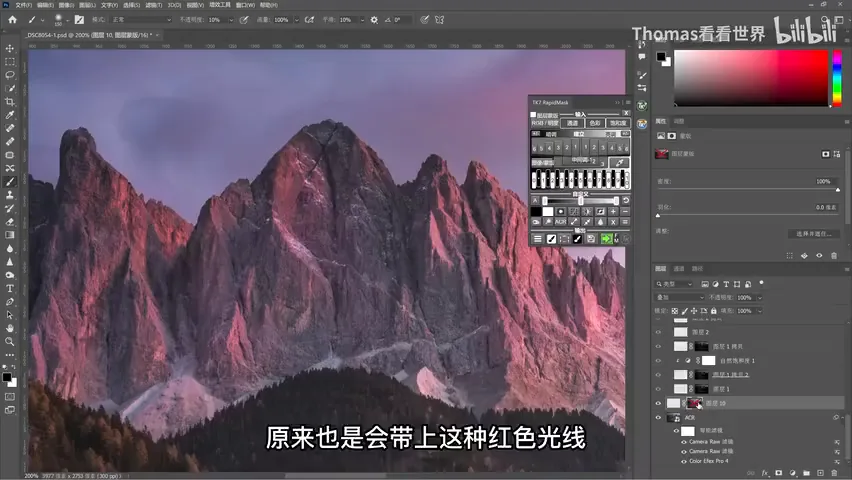The width and height of the screenshot is (852, 480).
Task: Toggle visibility of ACR layer
Action: (x=658, y=417)
